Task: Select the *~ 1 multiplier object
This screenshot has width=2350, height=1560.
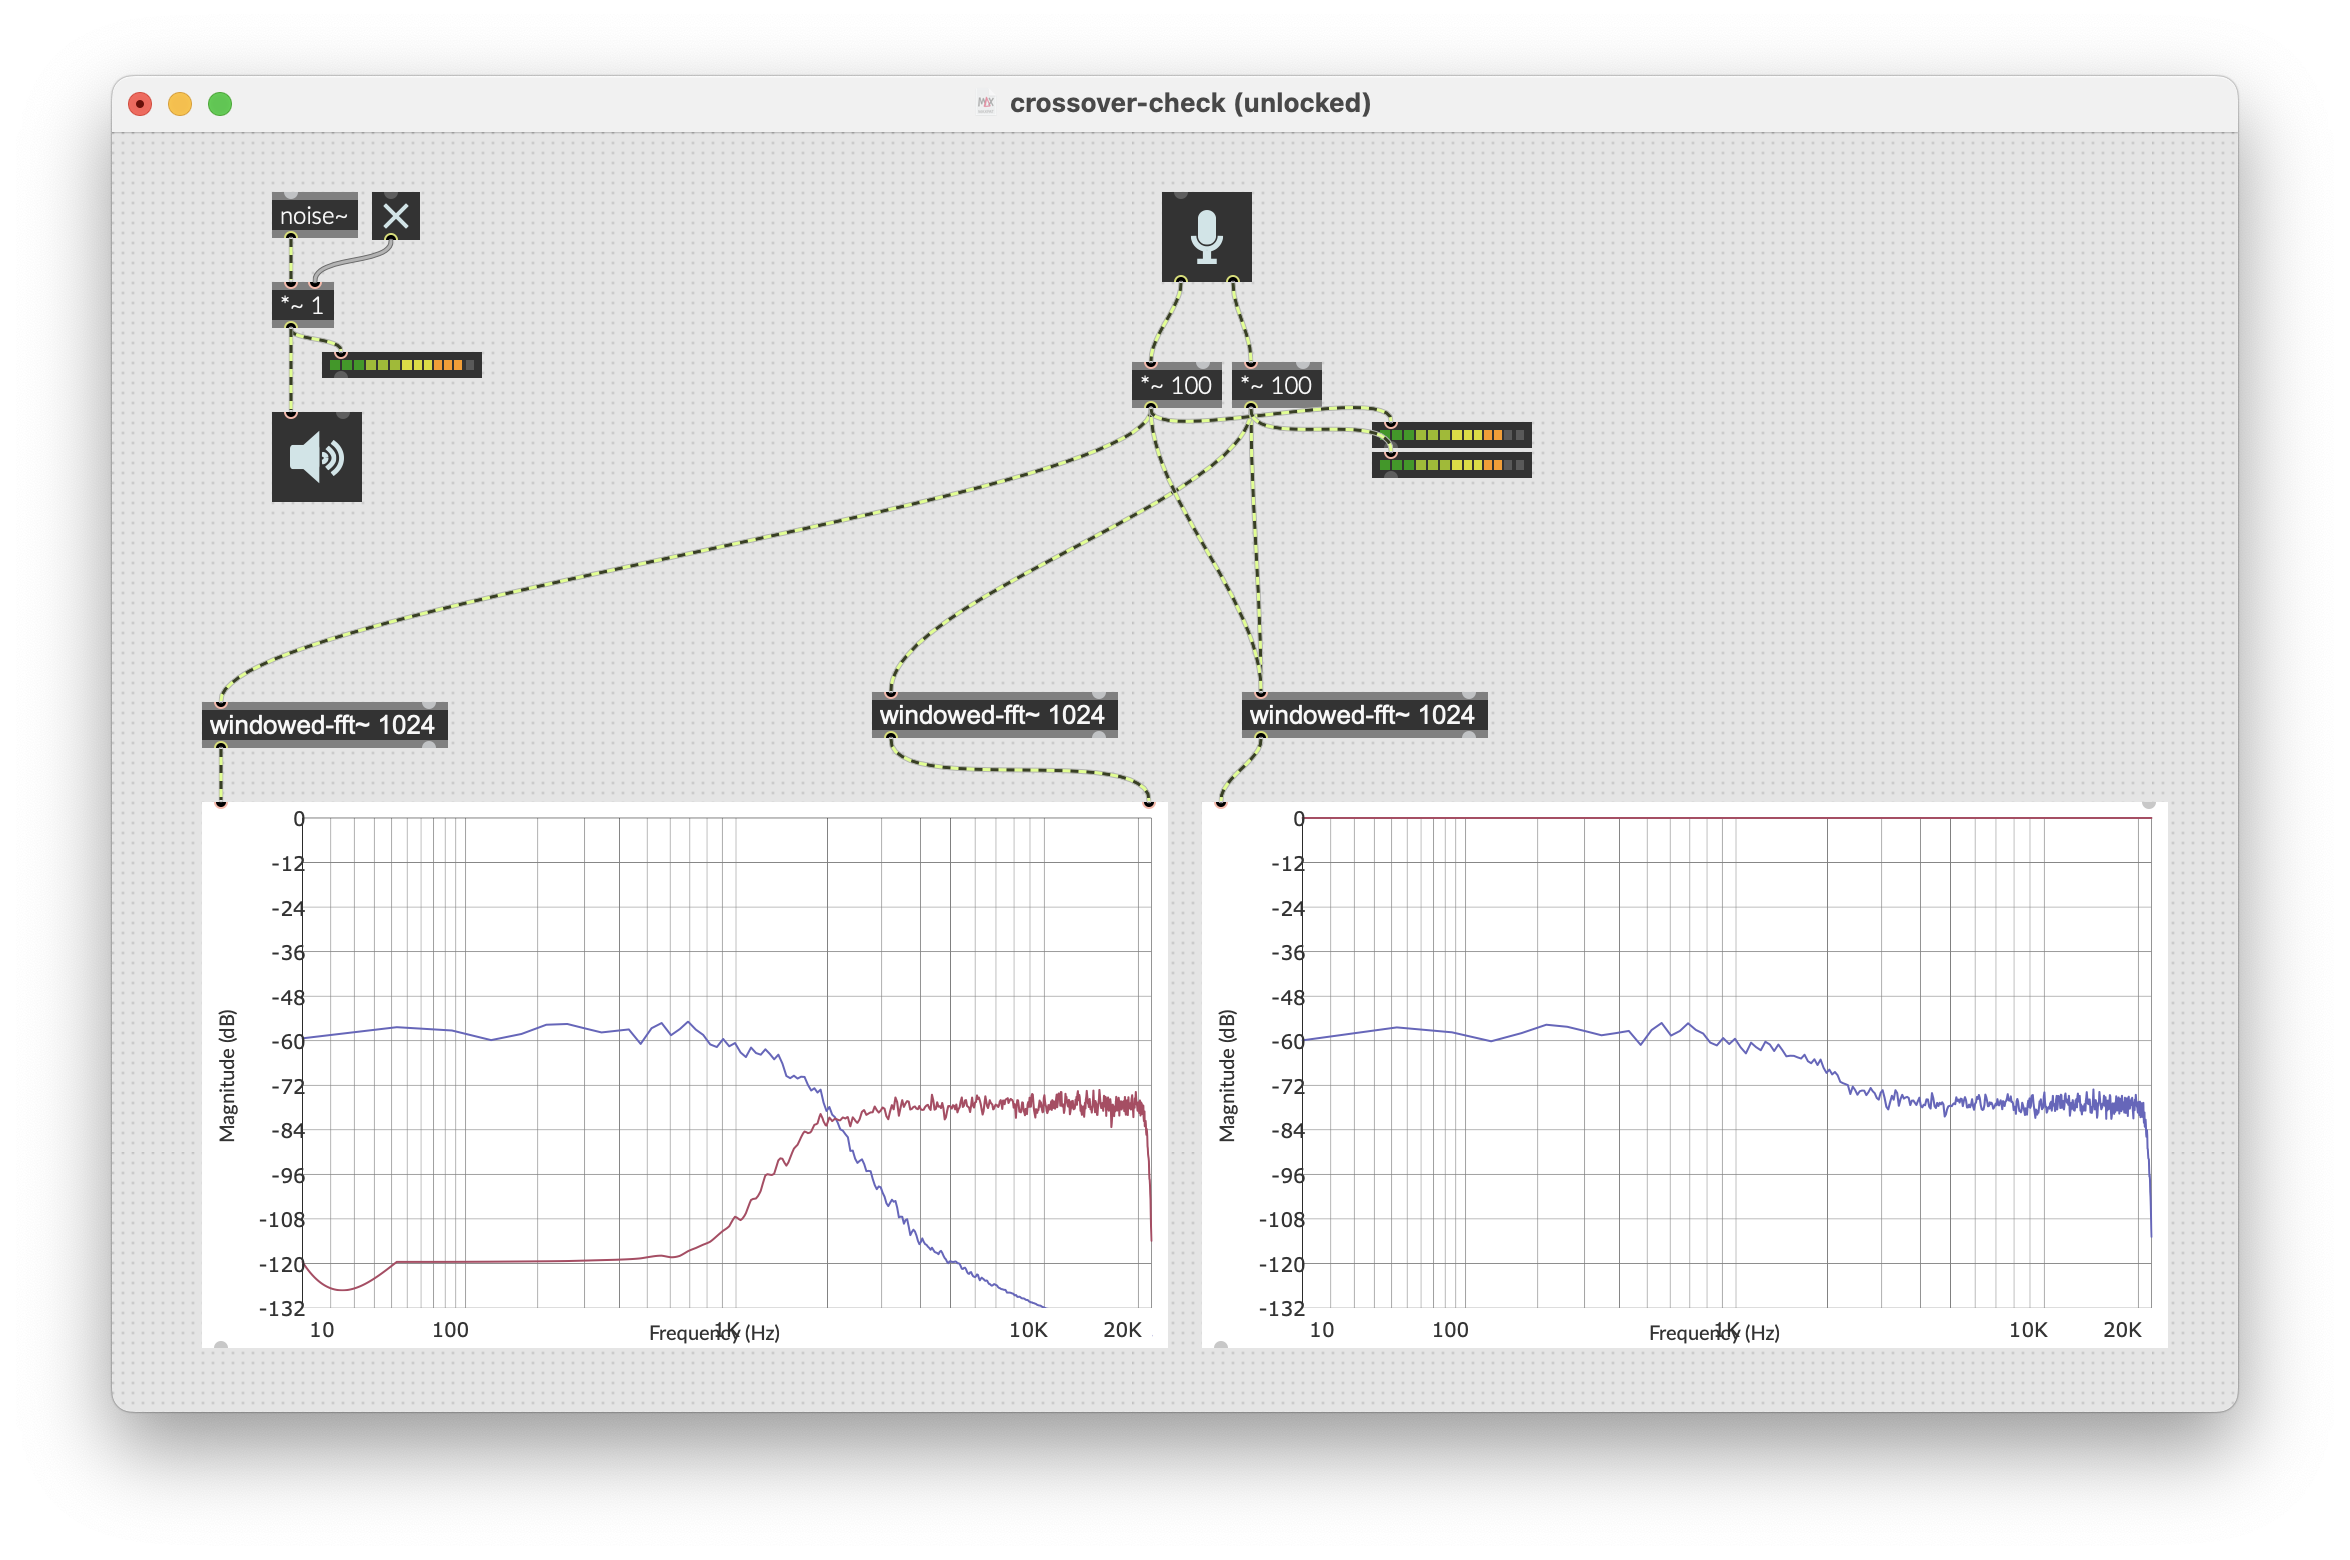Action: tap(302, 305)
